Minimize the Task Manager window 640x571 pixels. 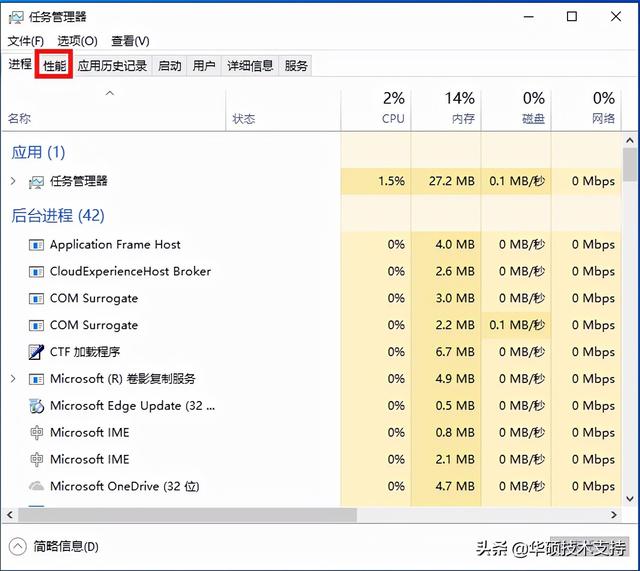[529, 17]
